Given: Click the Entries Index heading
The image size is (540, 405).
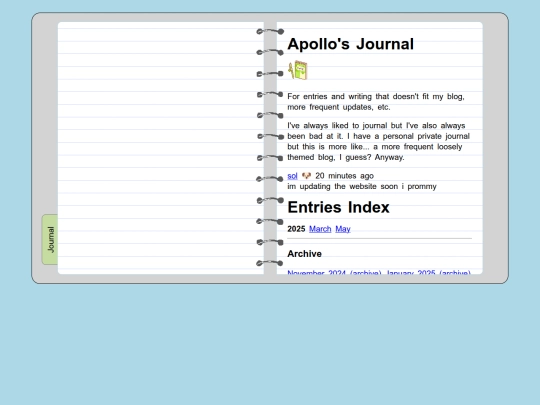Looking at the screenshot, I should click(x=339, y=207).
